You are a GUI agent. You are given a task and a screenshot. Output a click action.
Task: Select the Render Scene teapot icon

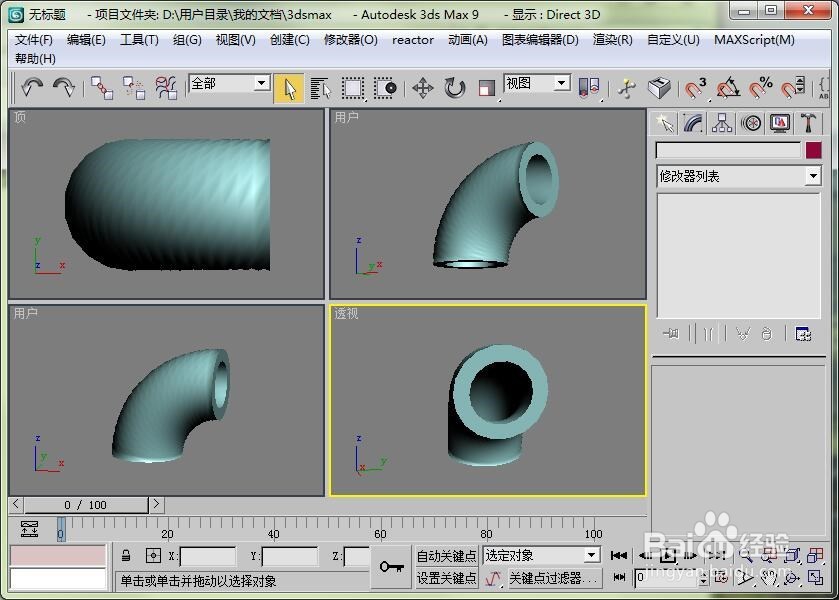tap(660, 88)
